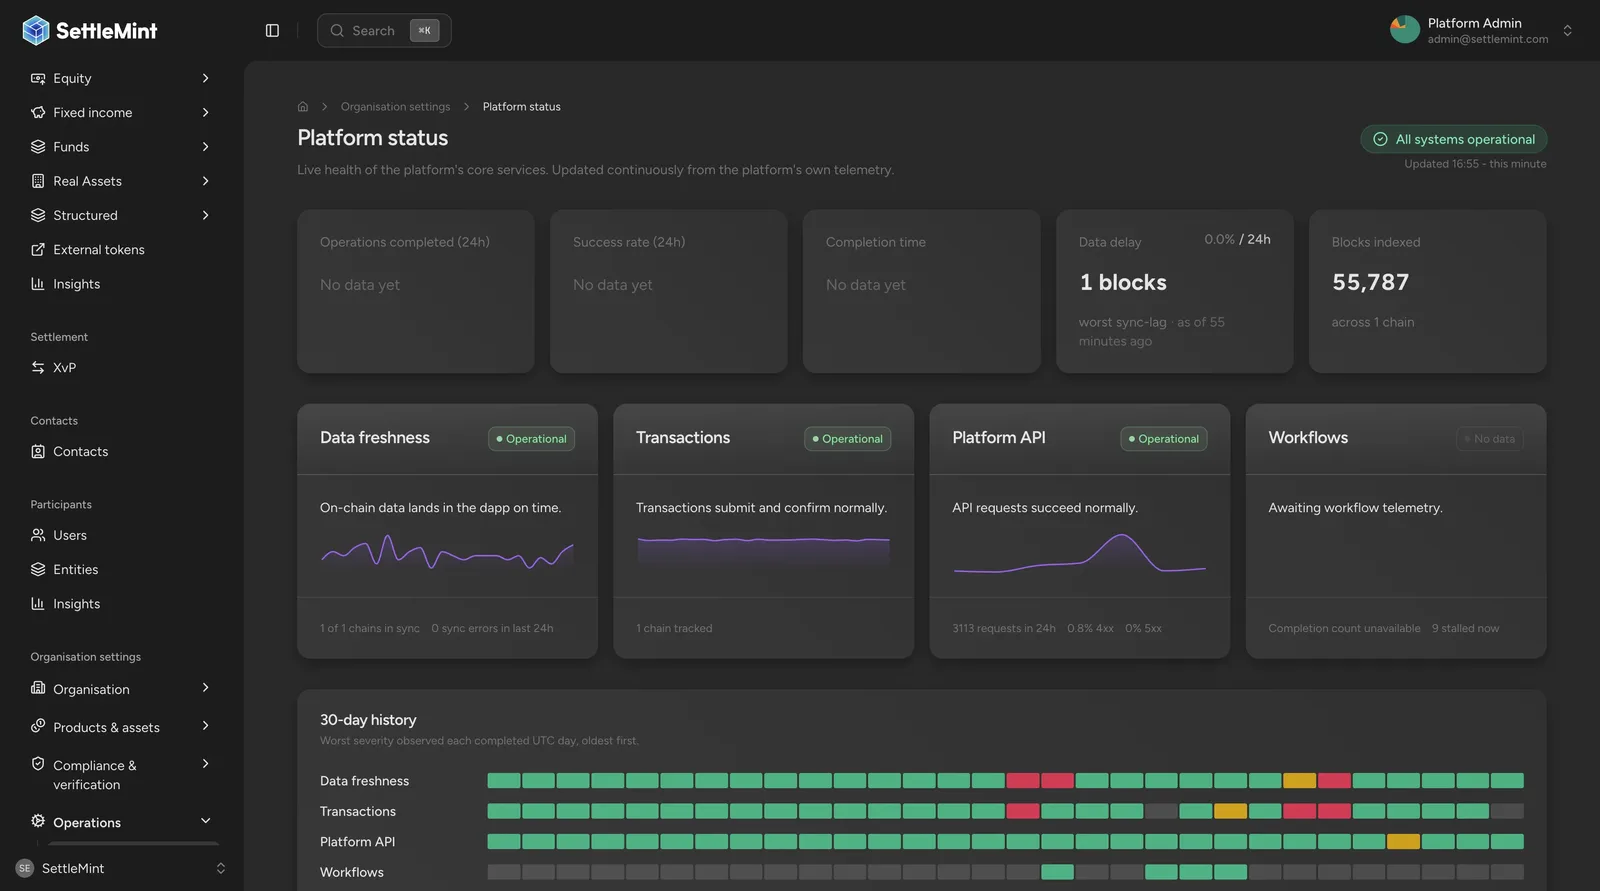The image size is (1600, 891).
Task: Click the Organisation settings breadcrumb link
Action: (x=395, y=107)
